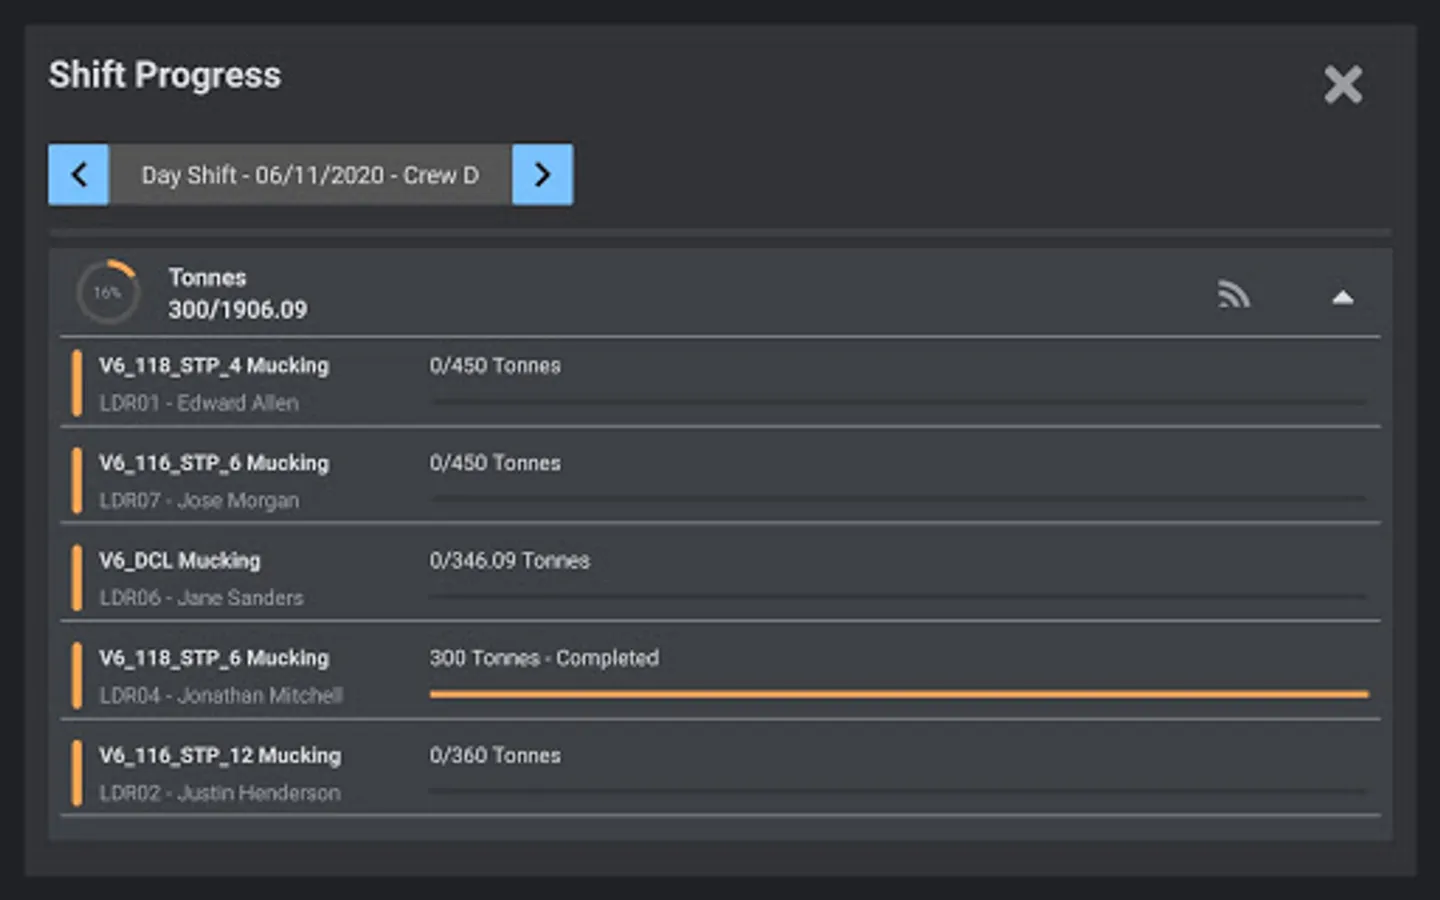Close the Shift Progress dialog

click(1342, 85)
